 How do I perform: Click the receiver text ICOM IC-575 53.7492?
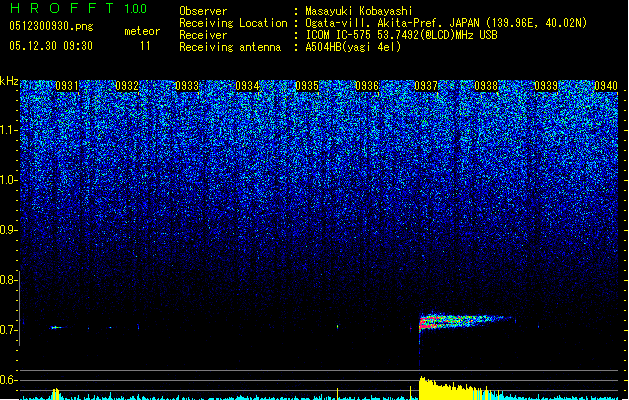pyautogui.click(x=402, y=35)
